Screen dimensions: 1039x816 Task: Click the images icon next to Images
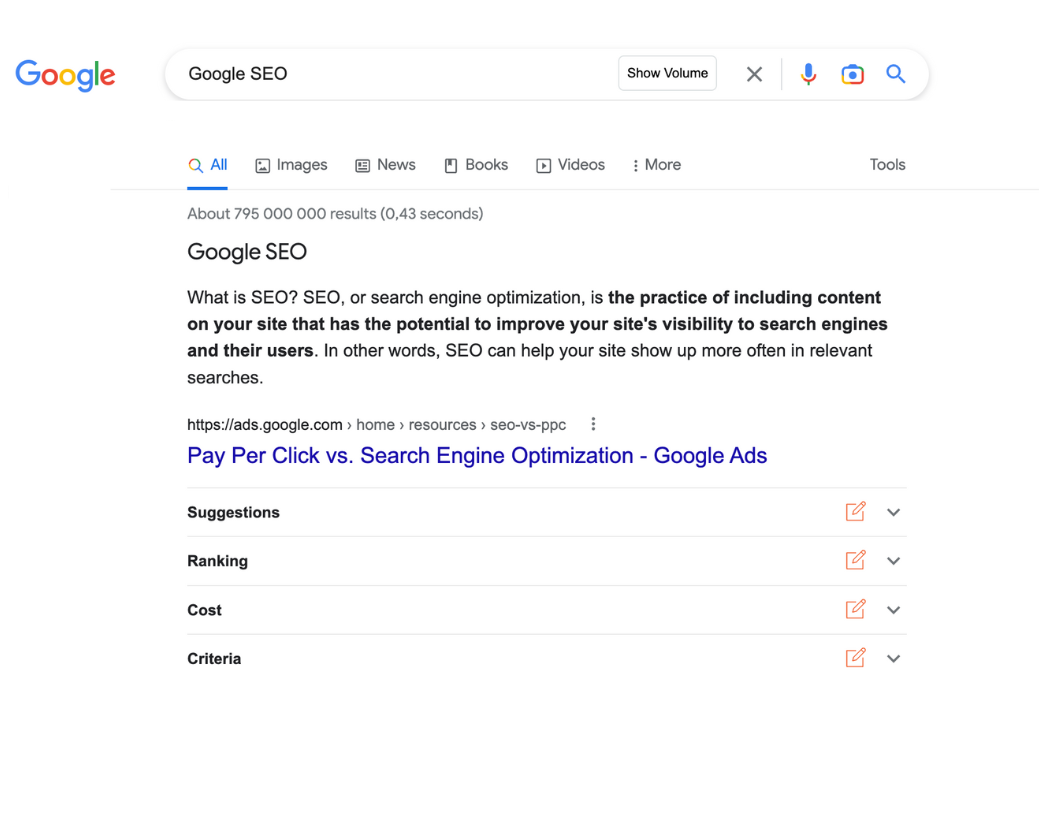pyautogui.click(x=262, y=166)
